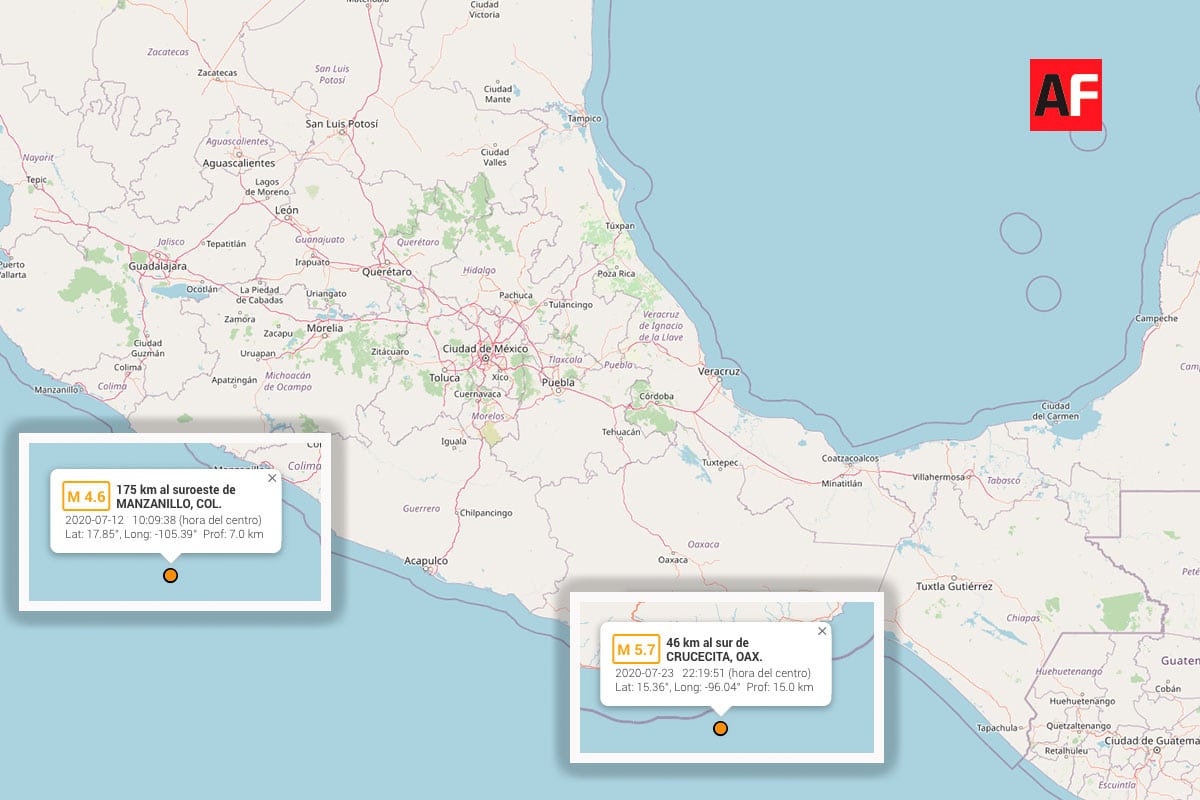Click the AF logo
This screenshot has width=1200, height=800.
(x=1066, y=95)
